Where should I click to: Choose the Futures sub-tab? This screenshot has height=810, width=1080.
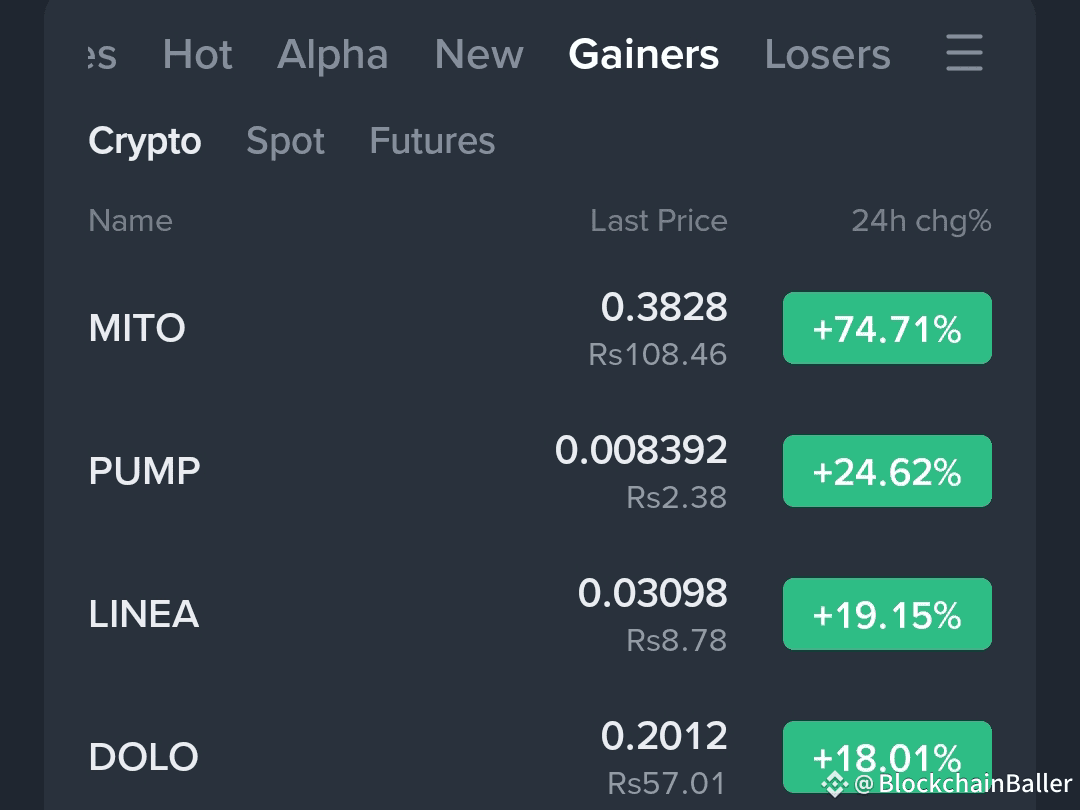coord(432,141)
